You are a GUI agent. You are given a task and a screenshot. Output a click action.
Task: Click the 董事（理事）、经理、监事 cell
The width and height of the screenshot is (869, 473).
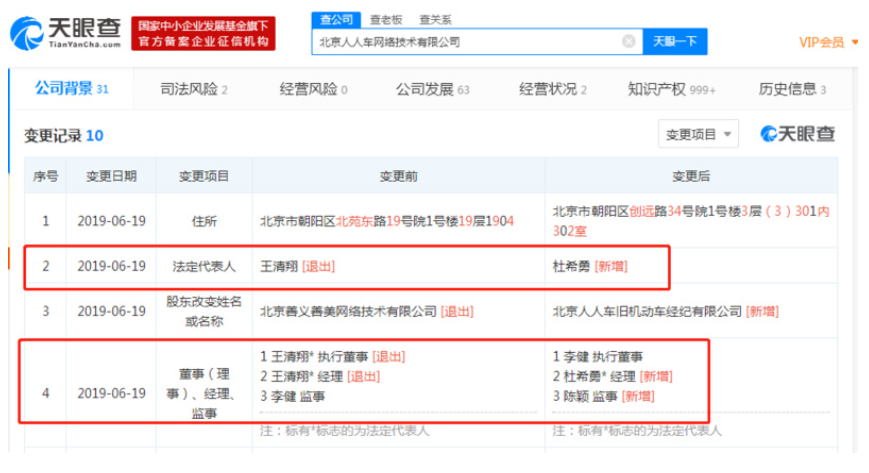click(x=204, y=393)
